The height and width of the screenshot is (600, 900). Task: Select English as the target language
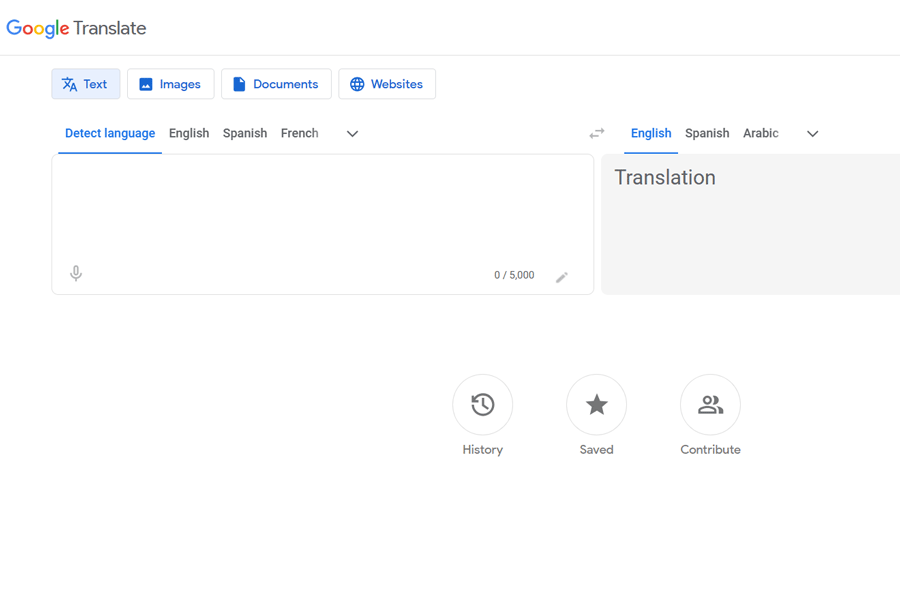(x=651, y=133)
